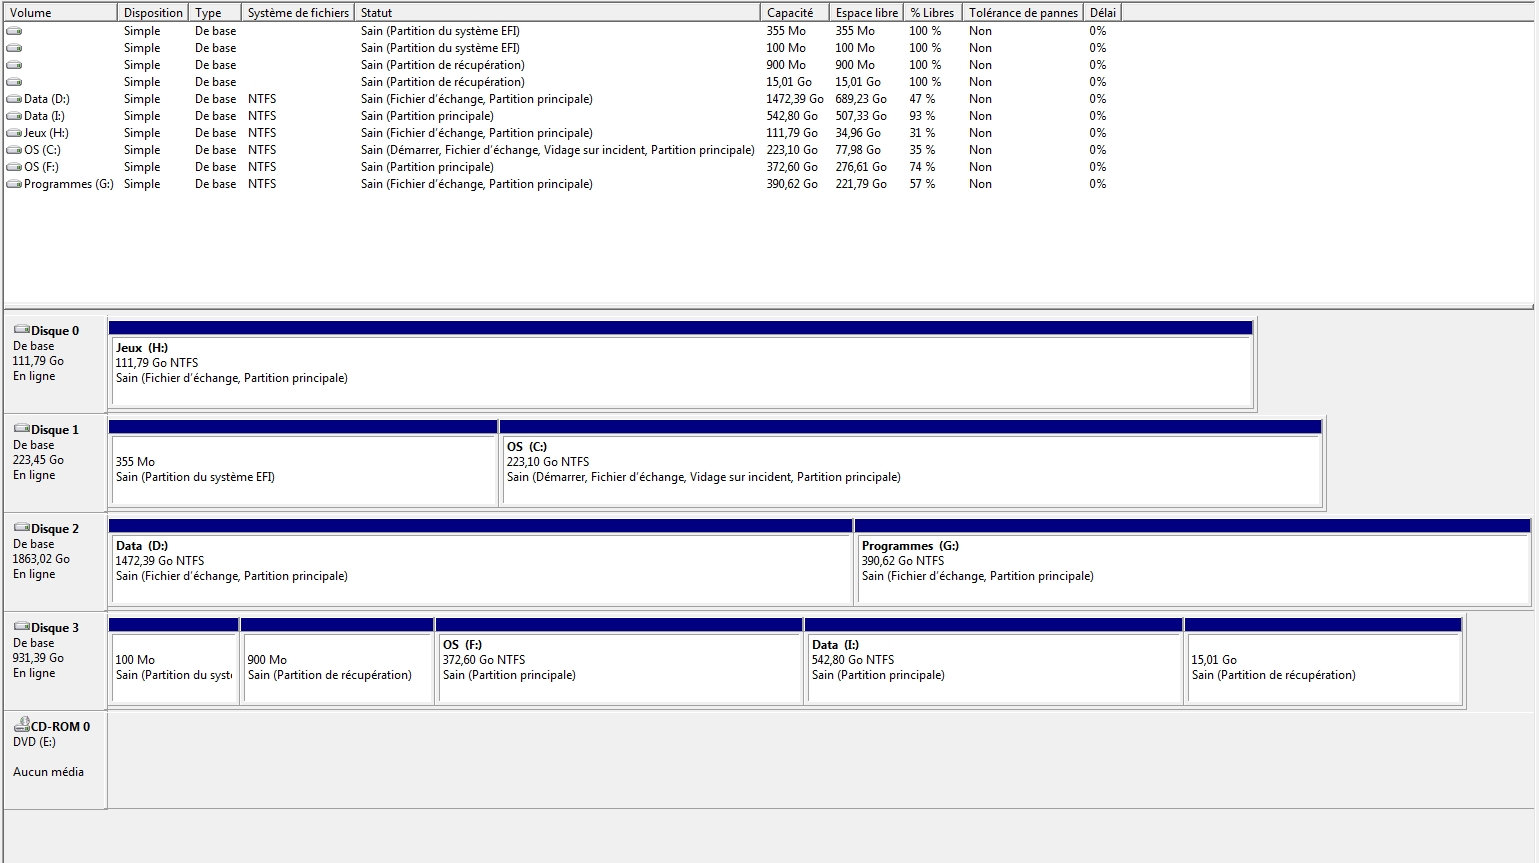This screenshot has width=1539, height=863.
Task: Click the "221,79 Go" free space cell
Action: pos(861,184)
